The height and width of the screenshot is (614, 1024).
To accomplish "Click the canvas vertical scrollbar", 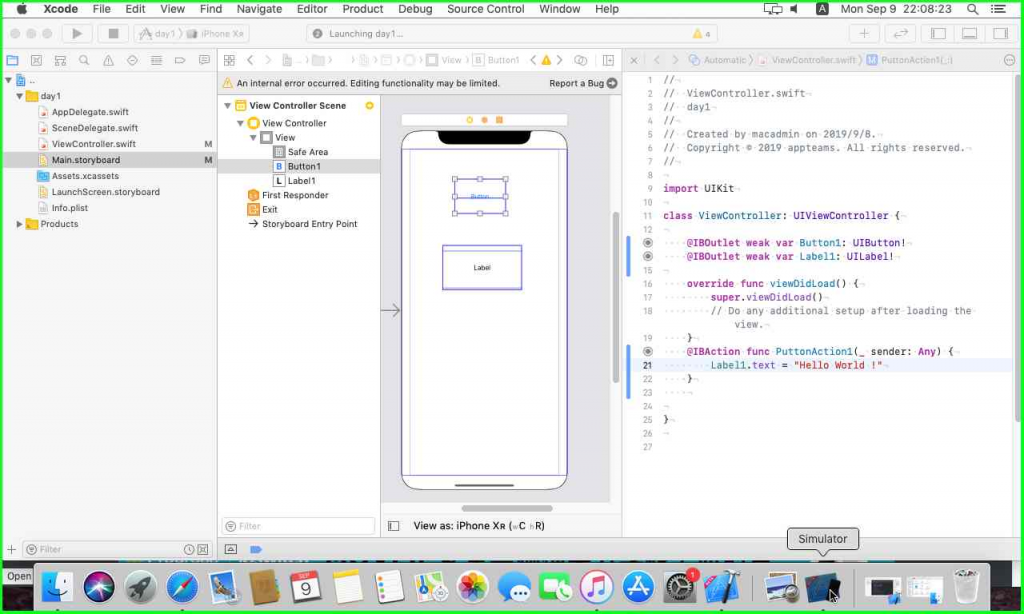I will click(615, 297).
